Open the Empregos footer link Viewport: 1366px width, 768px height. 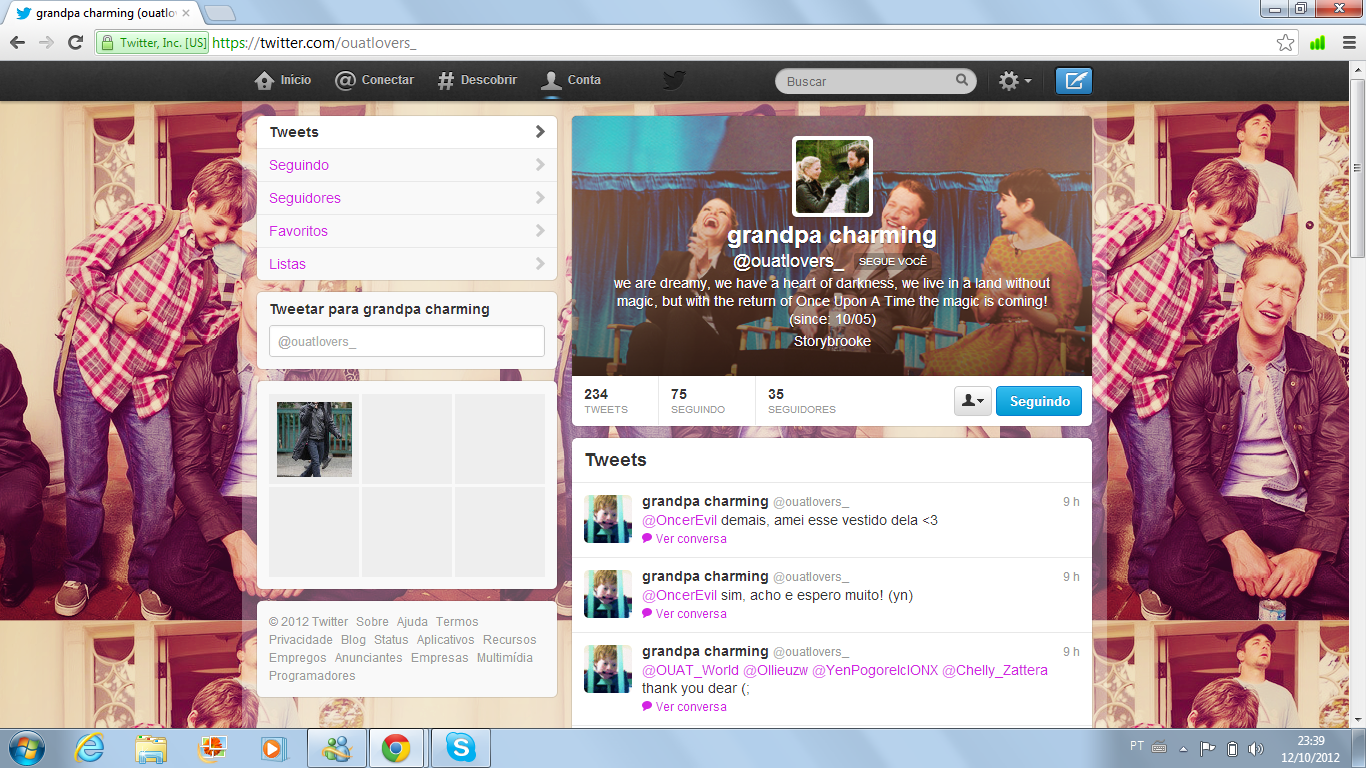tap(298, 658)
